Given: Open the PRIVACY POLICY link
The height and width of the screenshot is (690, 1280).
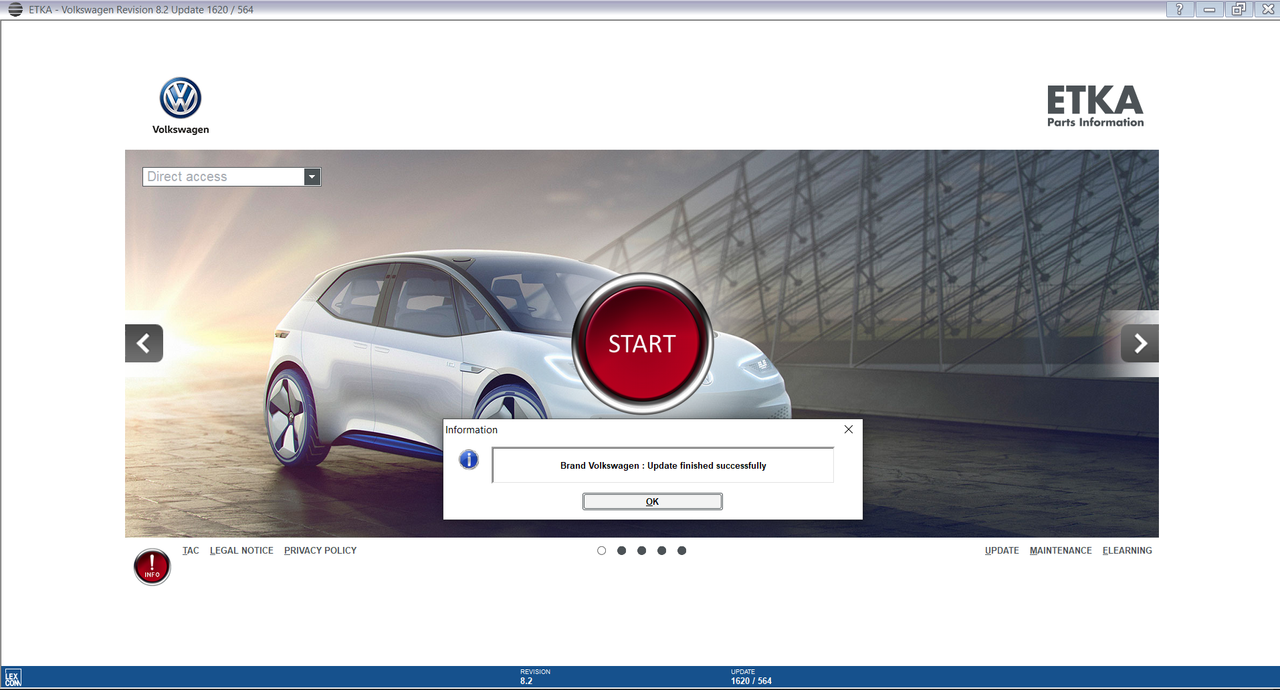Looking at the screenshot, I should pos(320,551).
